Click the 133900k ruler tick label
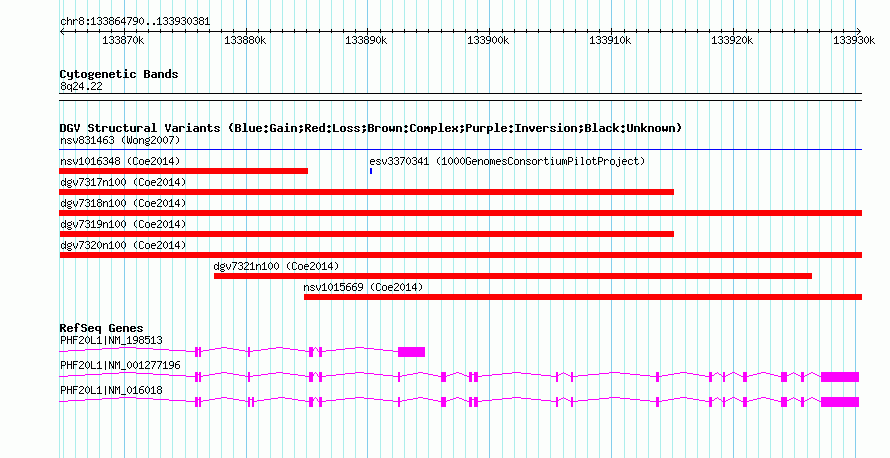This screenshot has height=458, width=890. (488, 40)
